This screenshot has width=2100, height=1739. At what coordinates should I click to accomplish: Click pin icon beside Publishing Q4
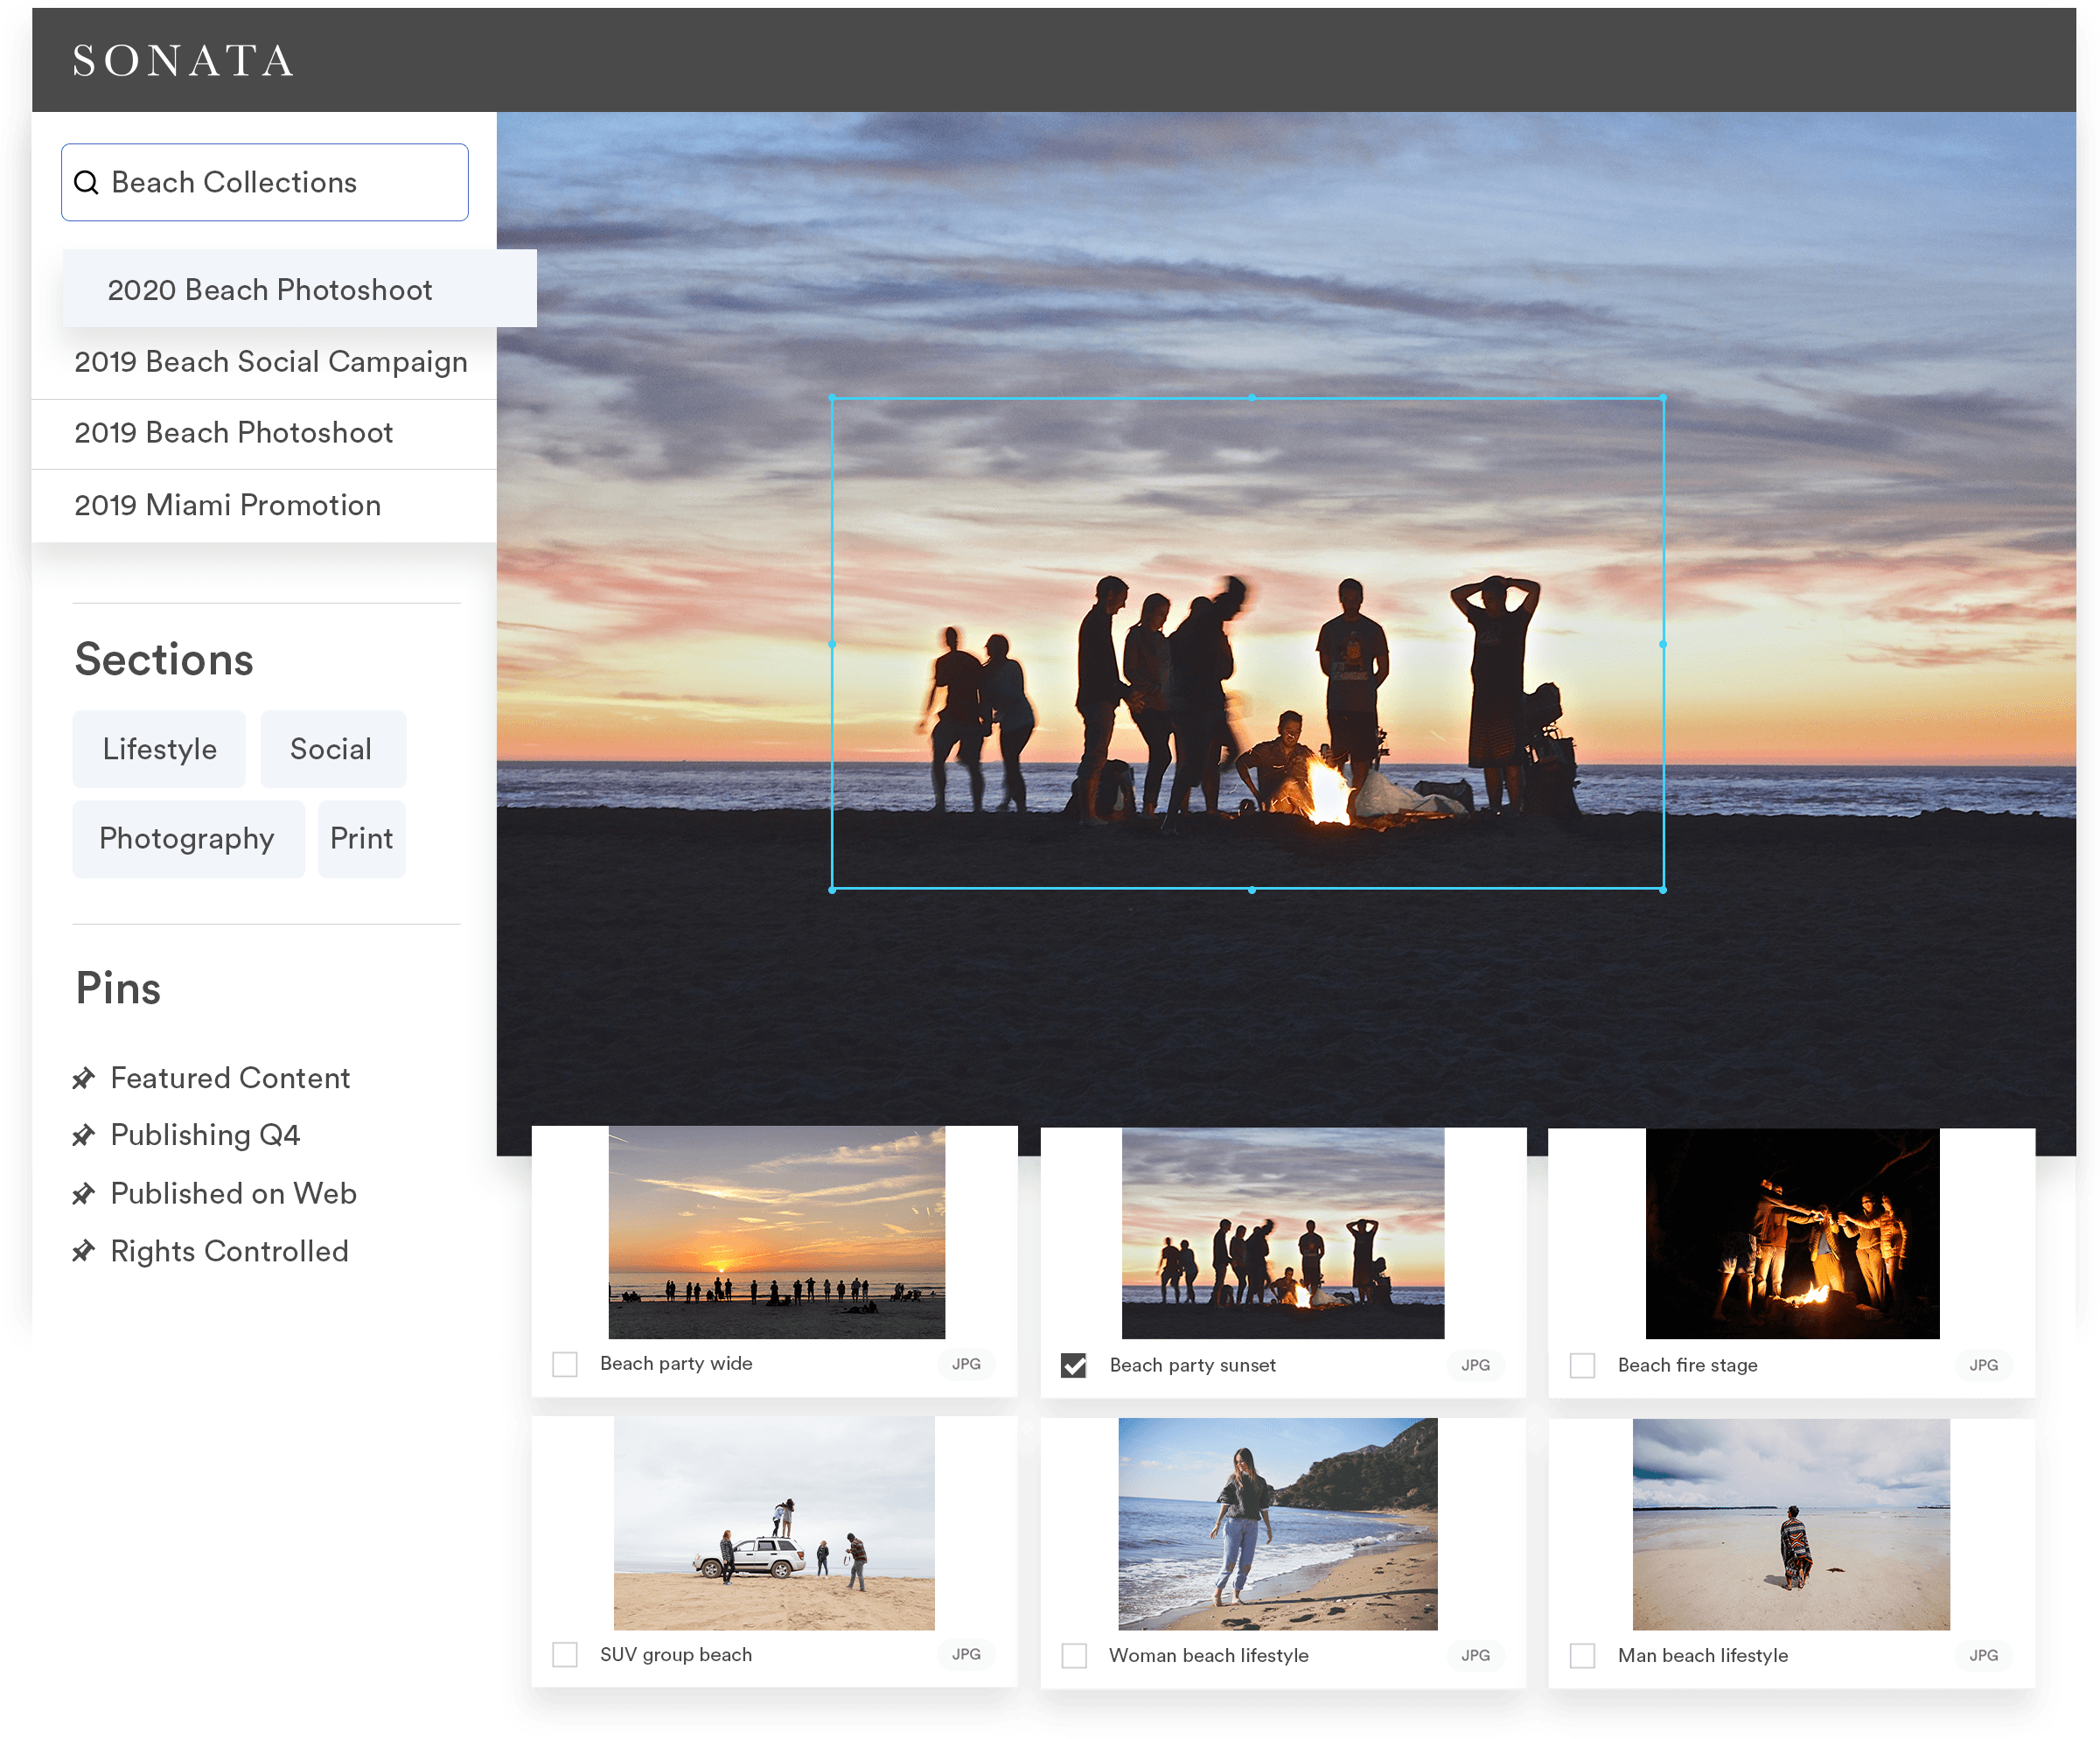point(84,1135)
